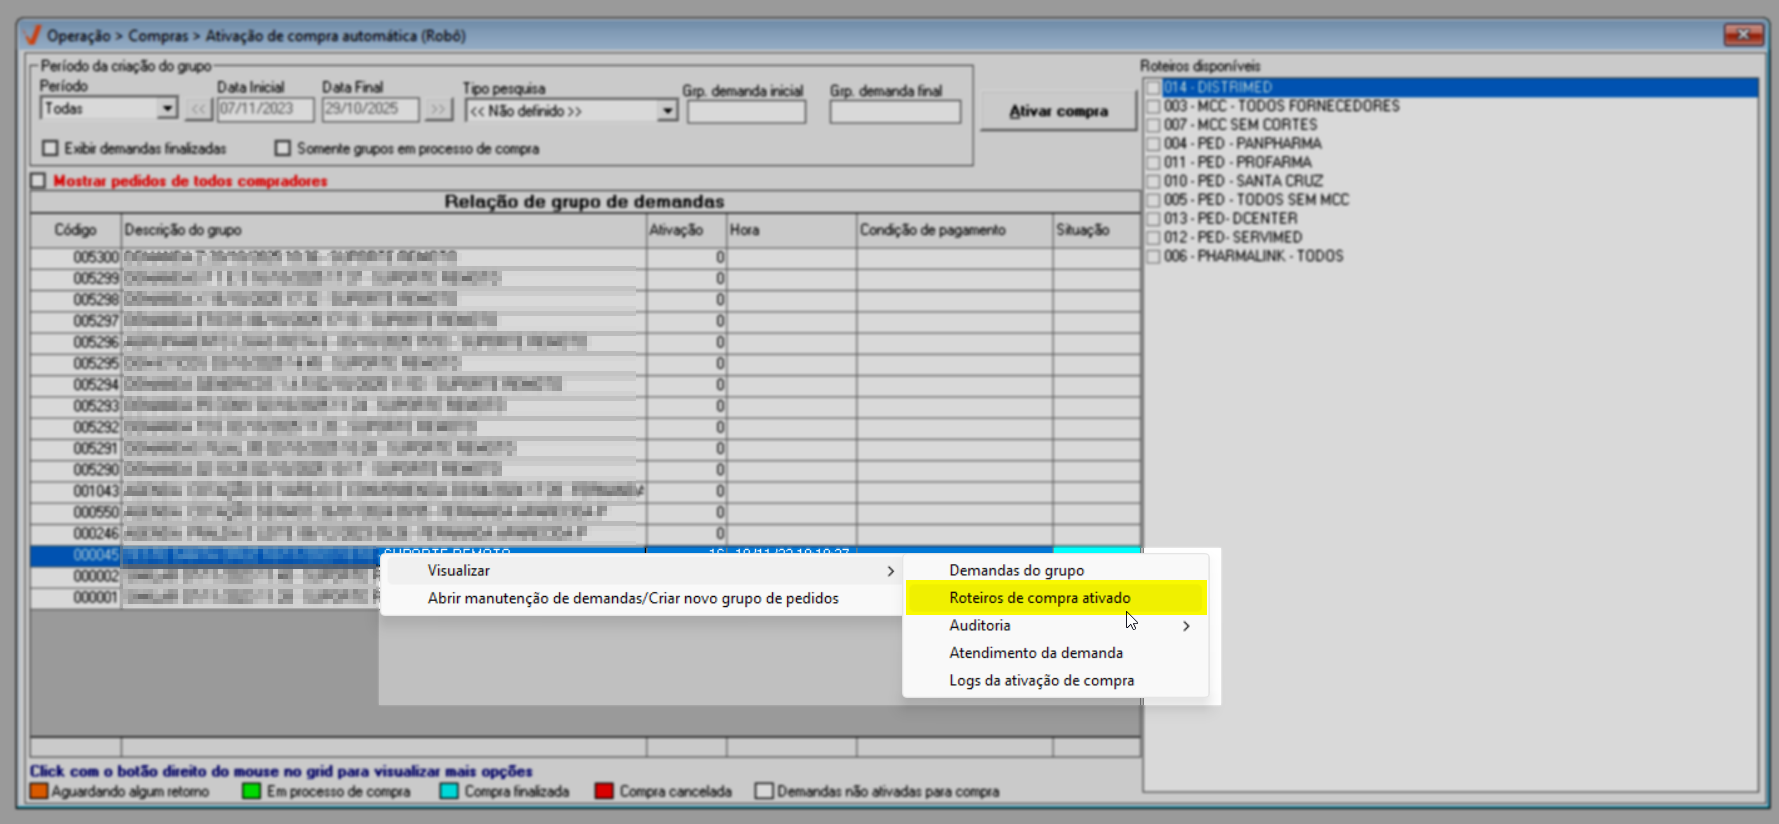Open Logs da ativação de compra
The width and height of the screenshot is (1779, 824).
coord(1056,680)
